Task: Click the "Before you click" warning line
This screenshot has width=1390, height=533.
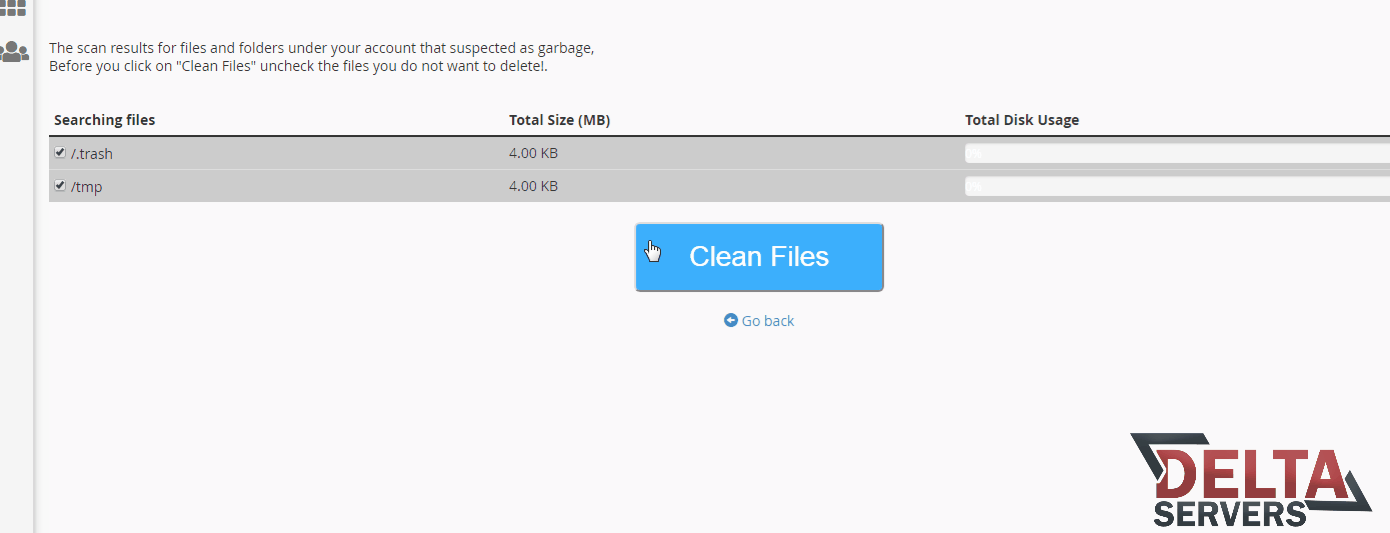Action: point(298,67)
